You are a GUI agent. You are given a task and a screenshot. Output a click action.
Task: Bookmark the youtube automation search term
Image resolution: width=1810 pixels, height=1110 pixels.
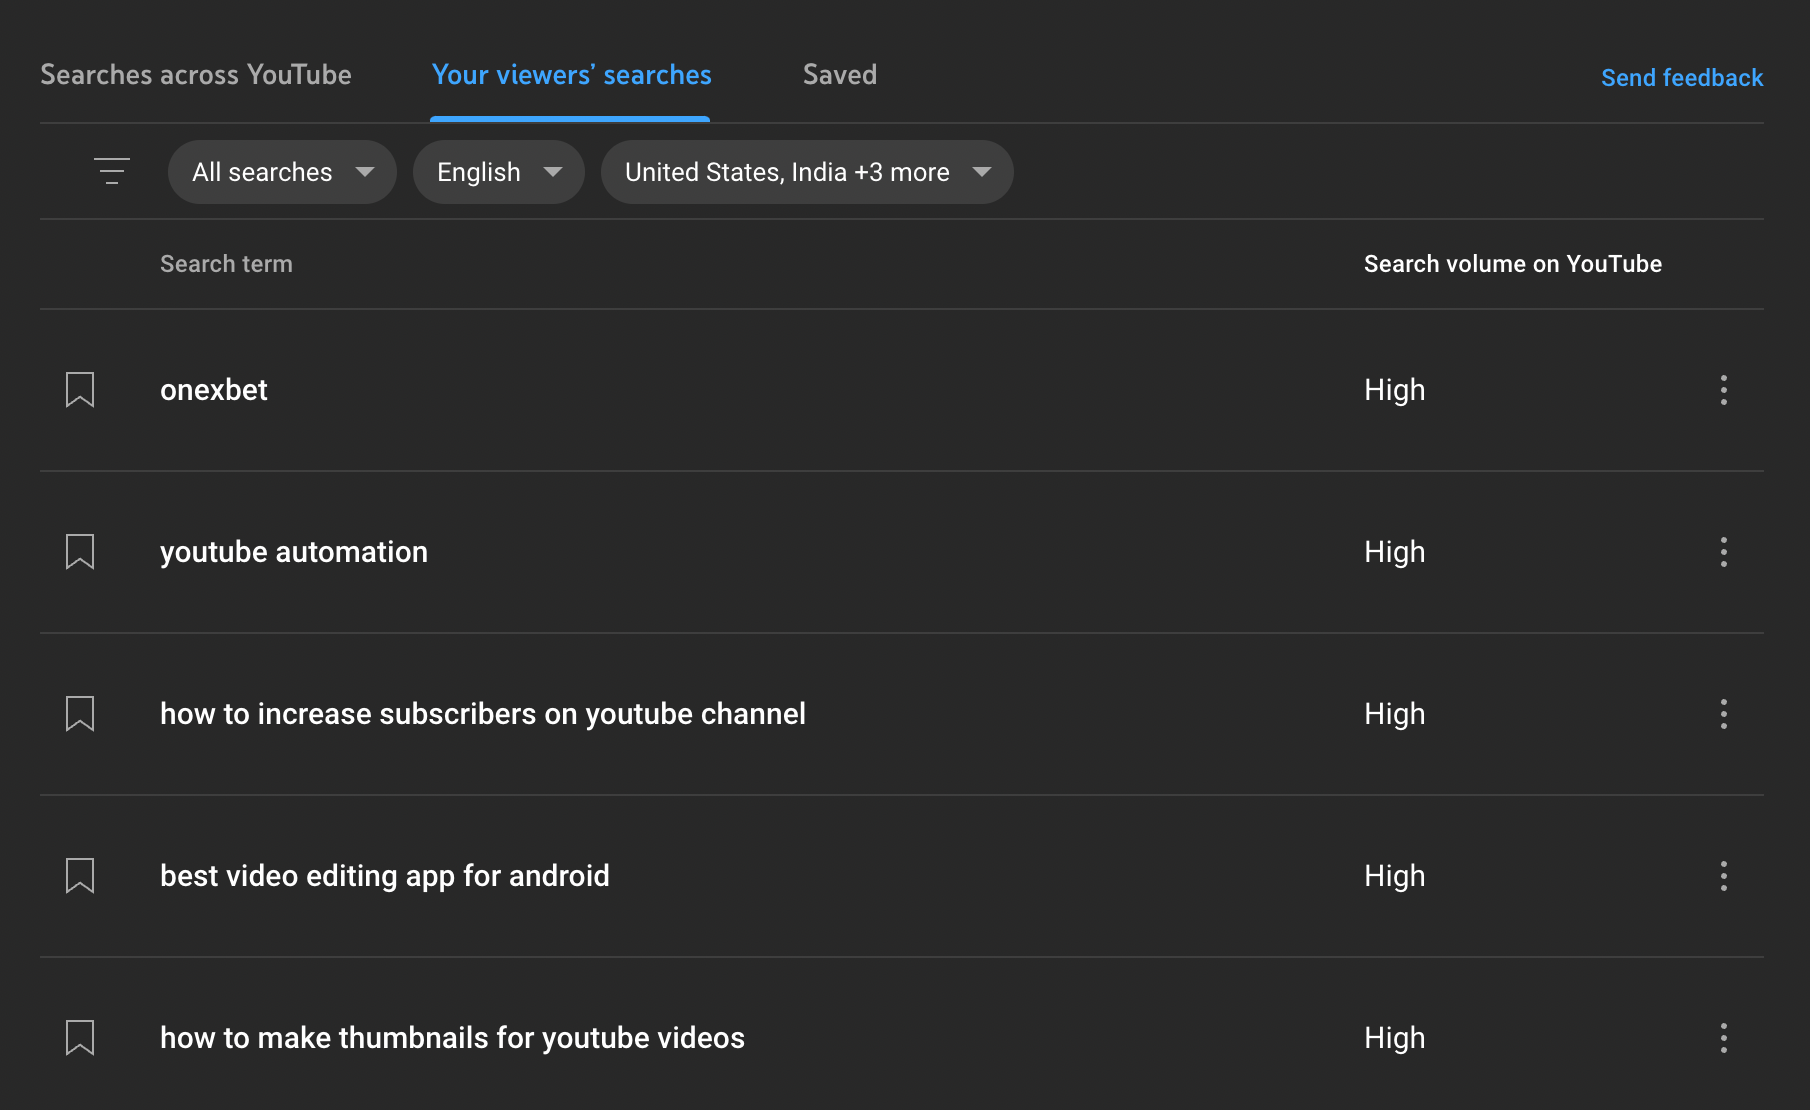pos(80,552)
